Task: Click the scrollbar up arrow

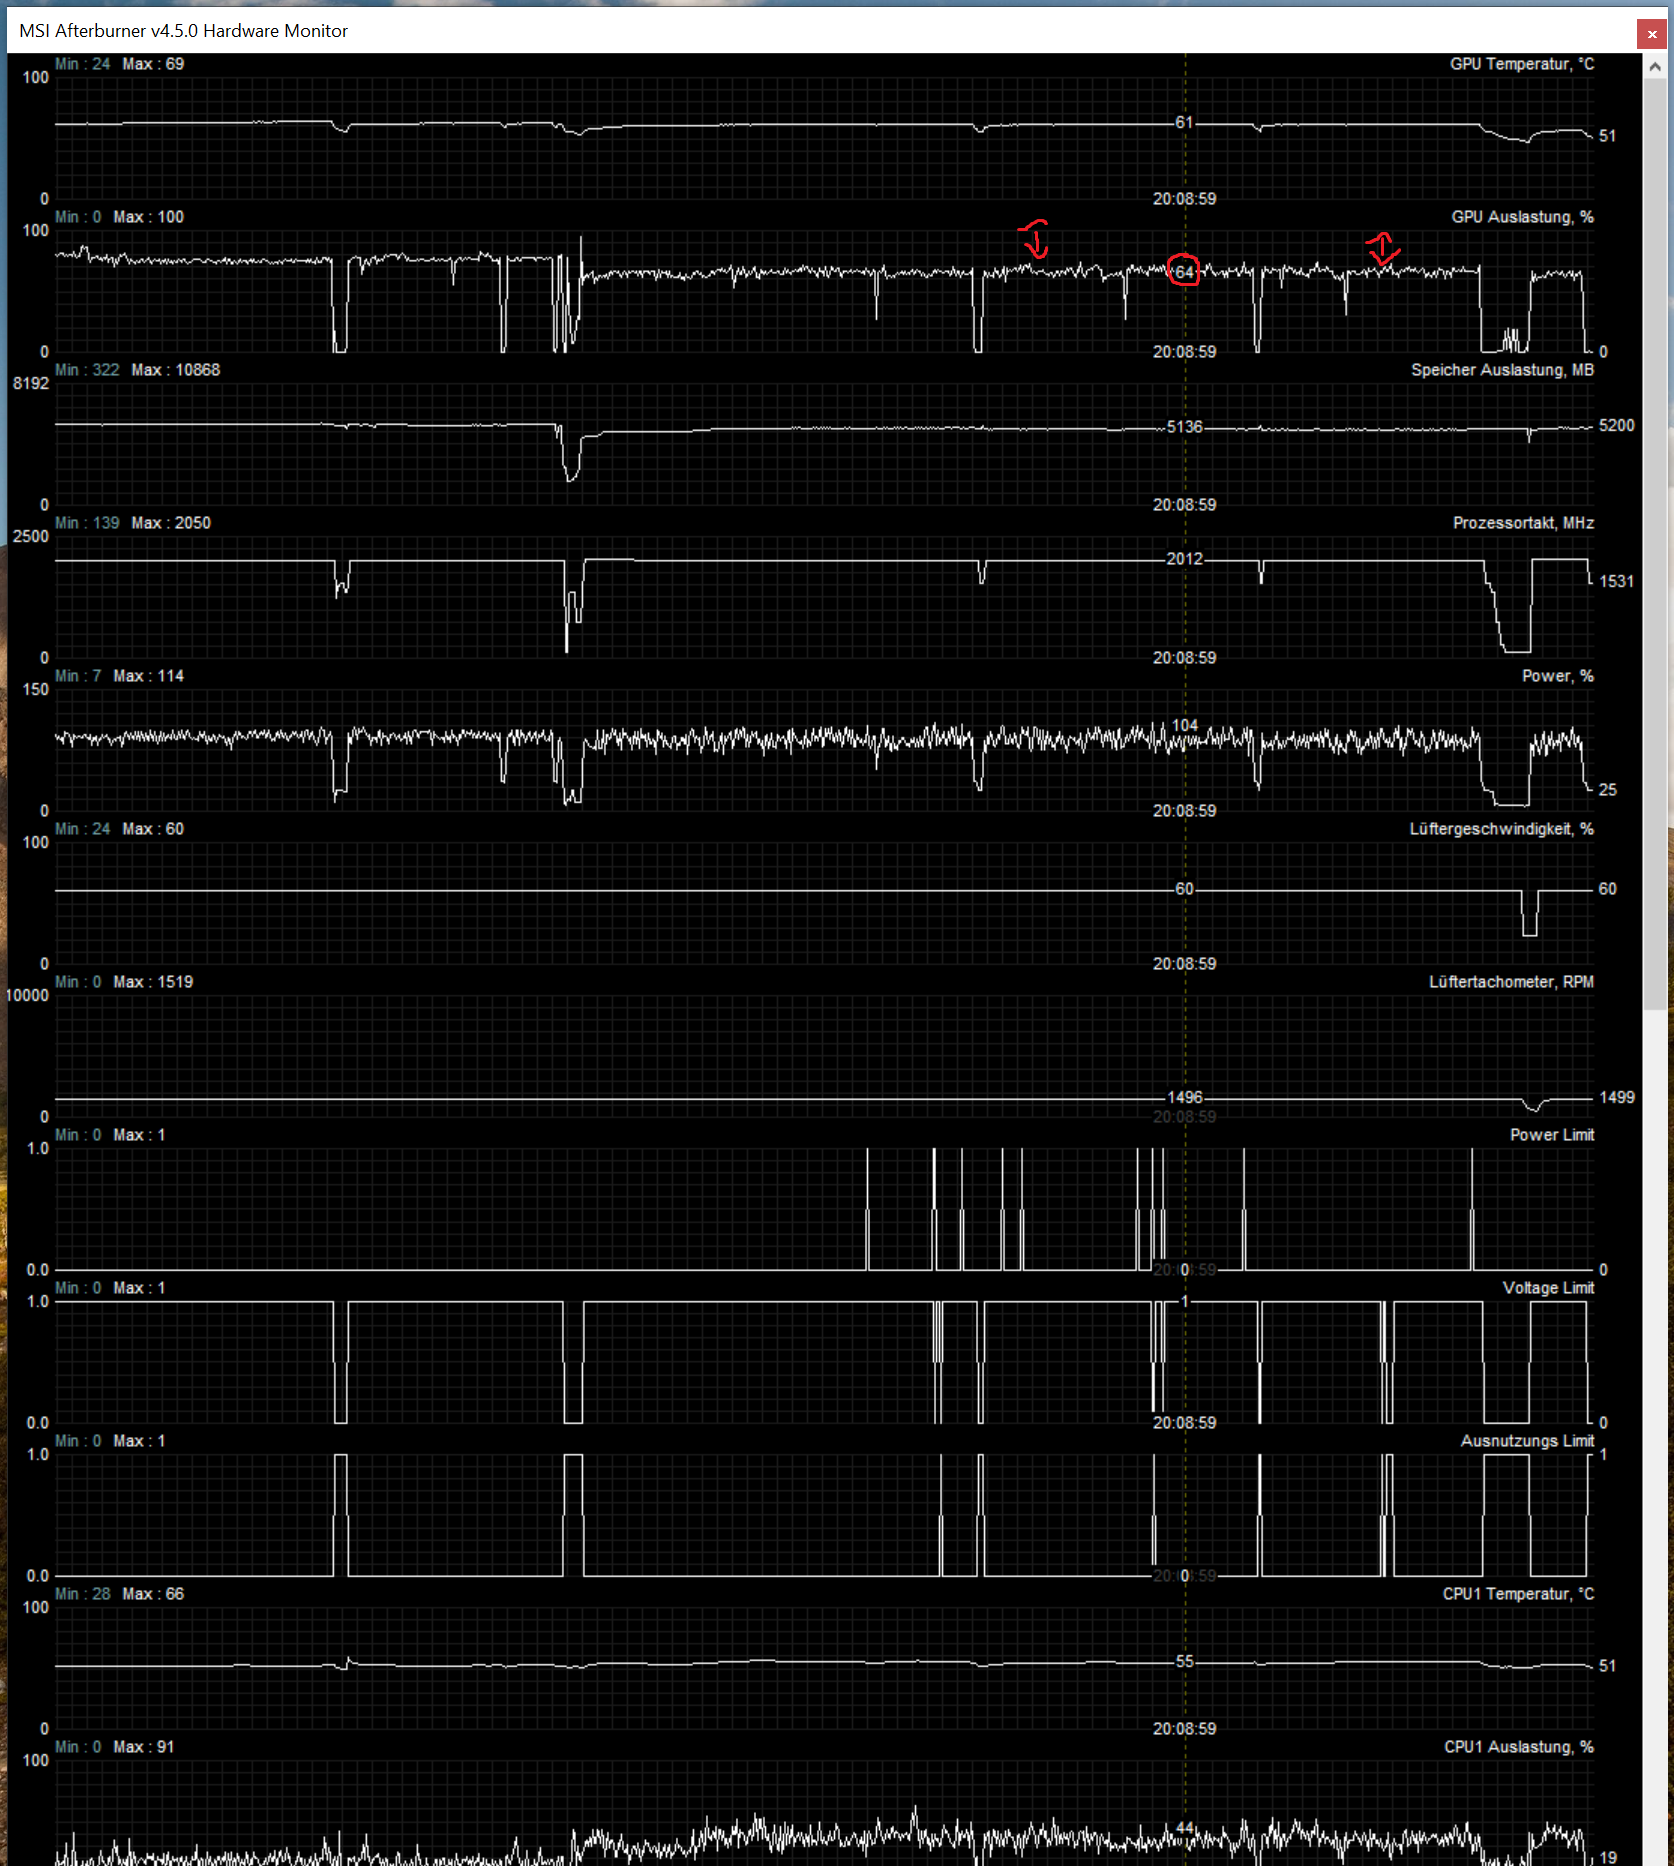Action: pyautogui.click(x=1655, y=66)
